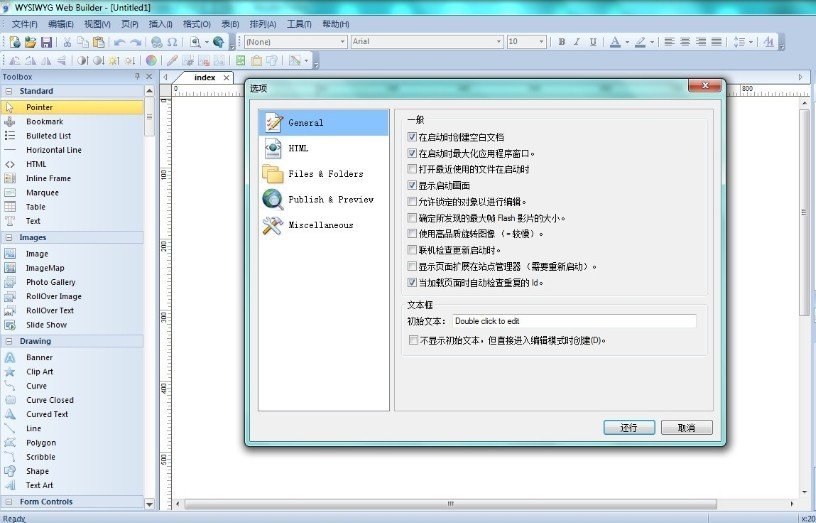Click the Copy toolbar icon
Viewport: 816px width, 523px height.
(83, 42)
